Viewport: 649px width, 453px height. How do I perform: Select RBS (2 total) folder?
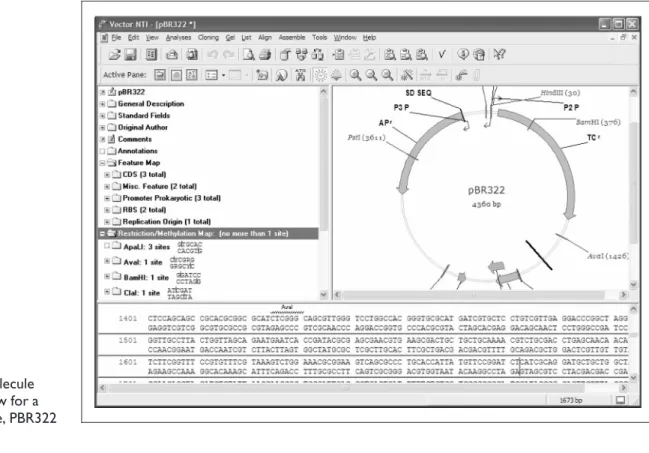click(x=144, y=210)
